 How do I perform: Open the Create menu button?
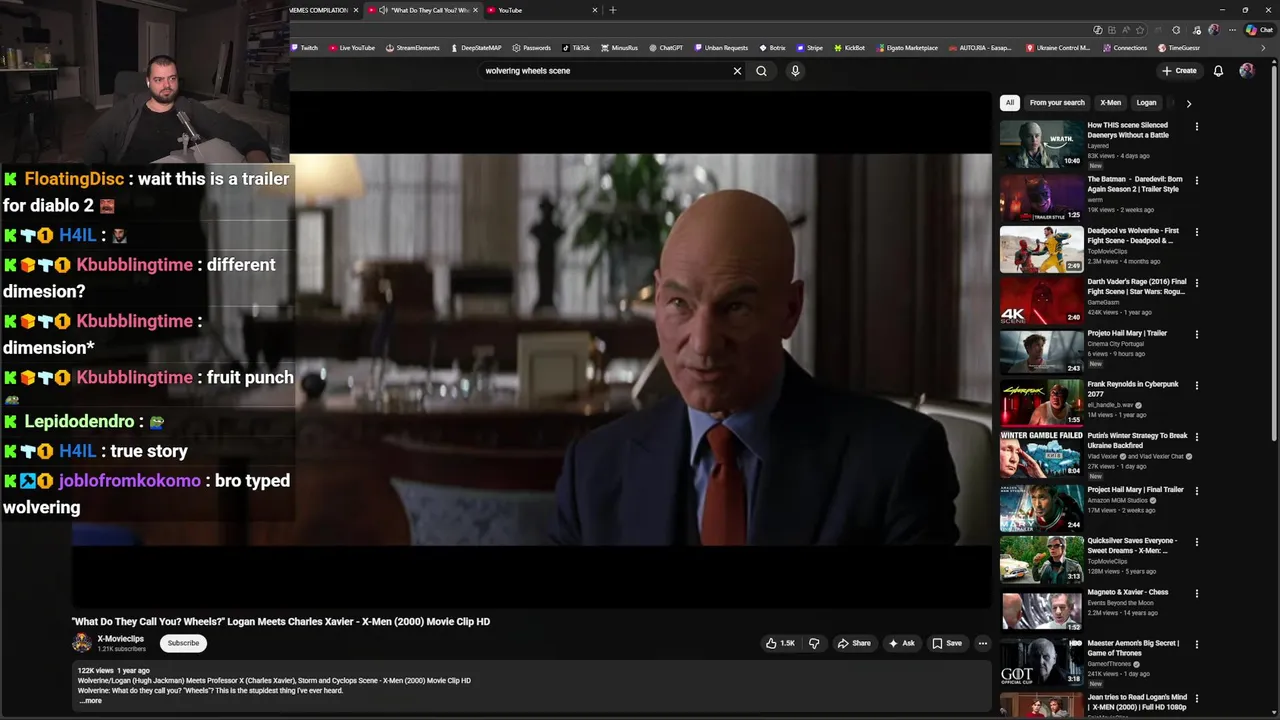click(x=1179, y=71)
